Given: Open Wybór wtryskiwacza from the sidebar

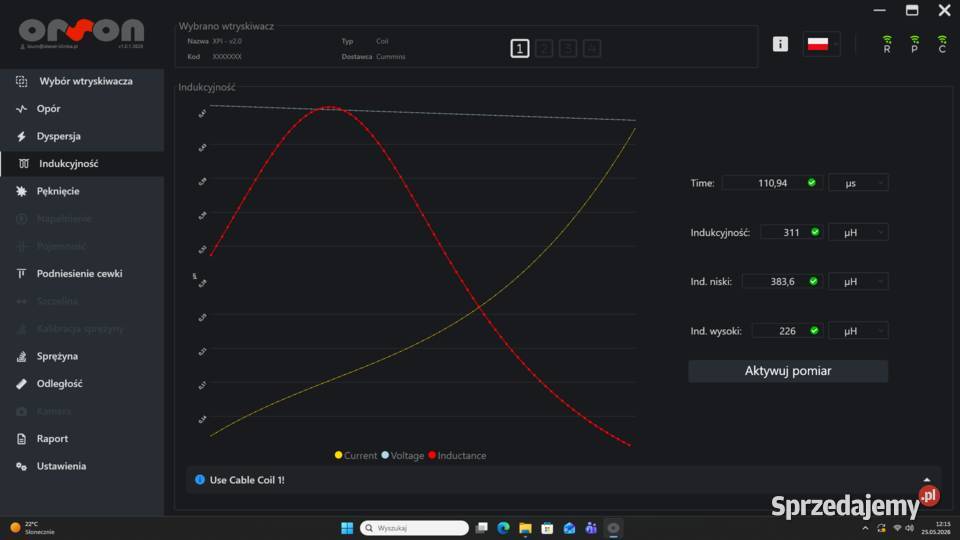Looking at the screenshot, I should pos(82,81).
